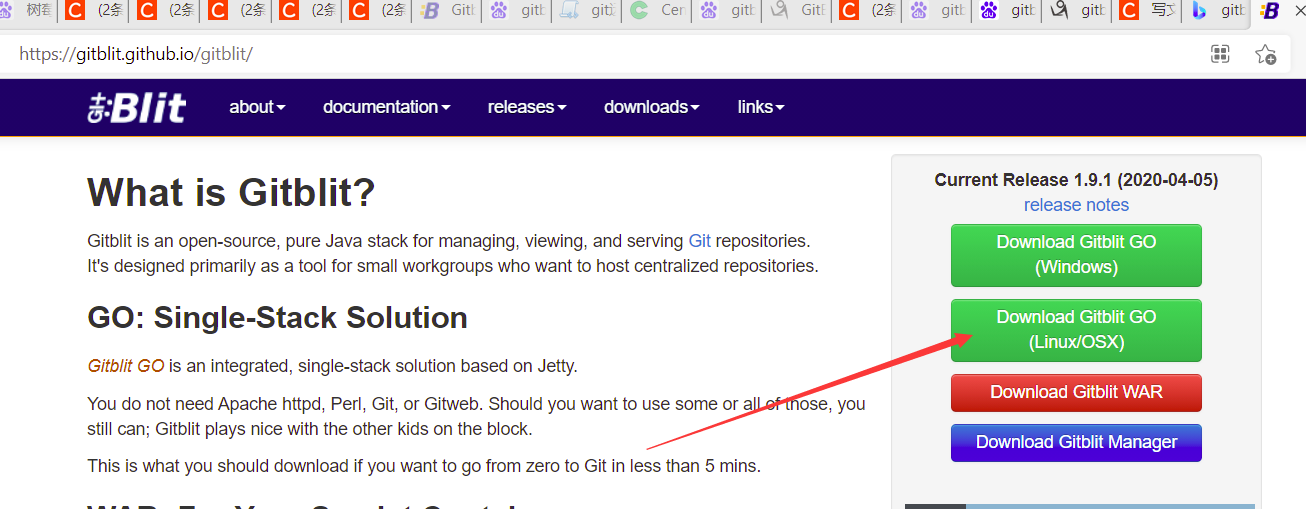Open the browser extensions grid icon
Image resolution: width=1306 pixels, height=509 pixels.
(1220, 54)
